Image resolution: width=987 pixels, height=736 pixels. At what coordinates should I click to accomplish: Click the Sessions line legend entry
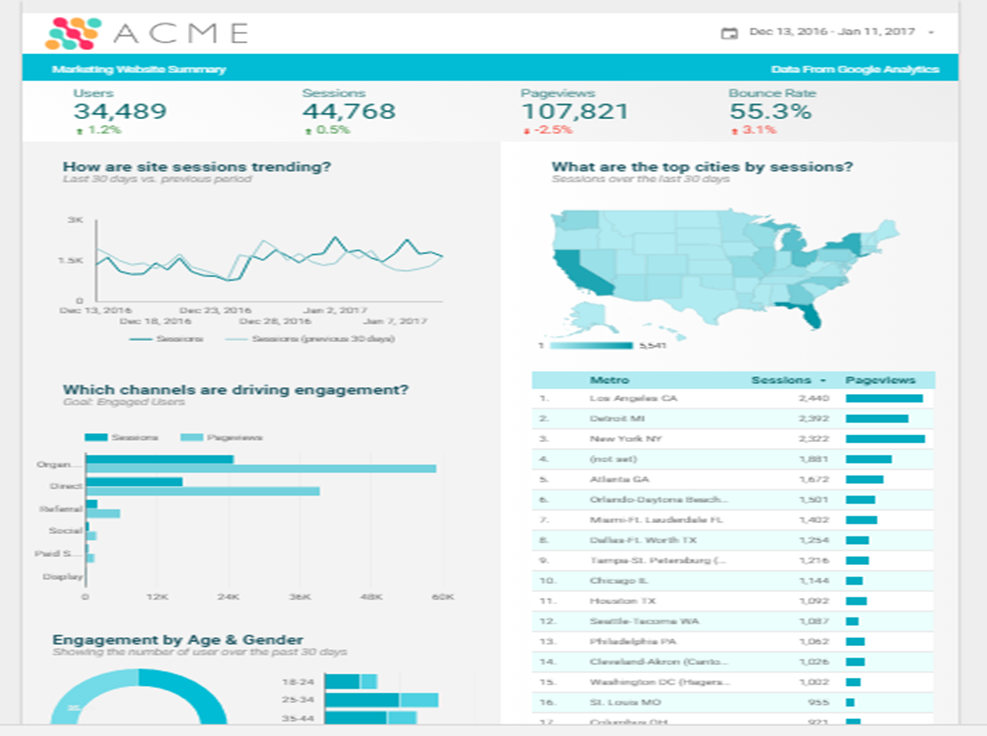(166, 339)
